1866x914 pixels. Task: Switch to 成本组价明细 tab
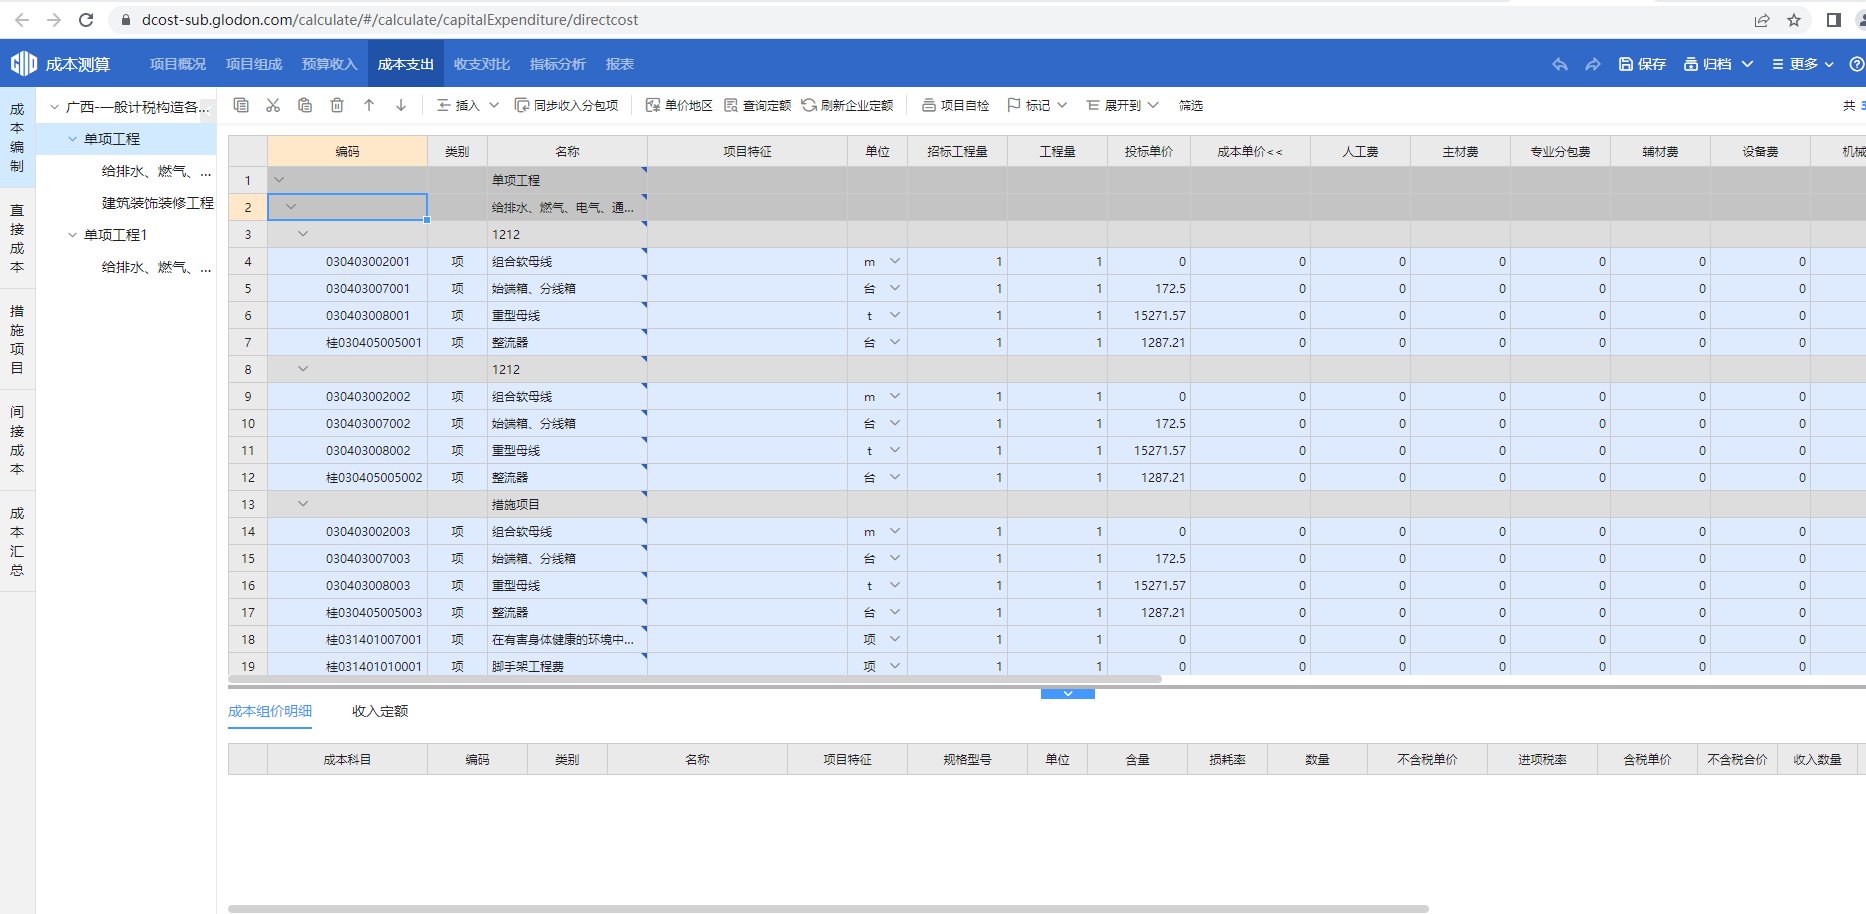click(270, 711)
